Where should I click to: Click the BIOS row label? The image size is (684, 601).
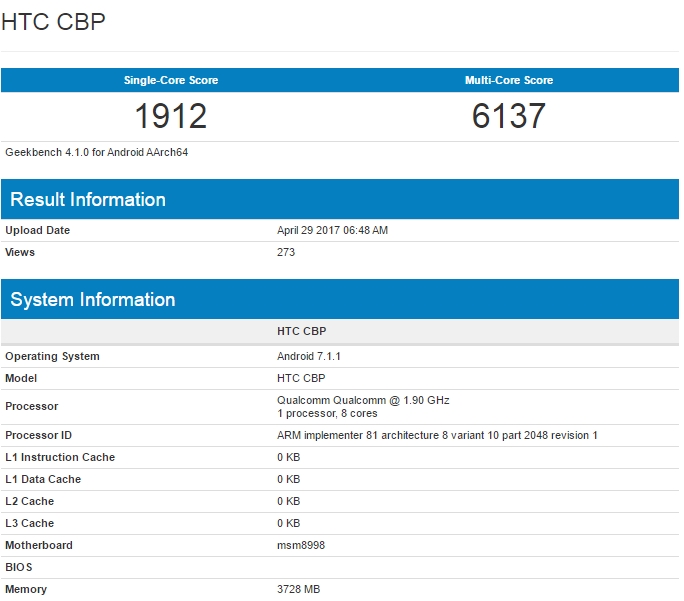18,567
